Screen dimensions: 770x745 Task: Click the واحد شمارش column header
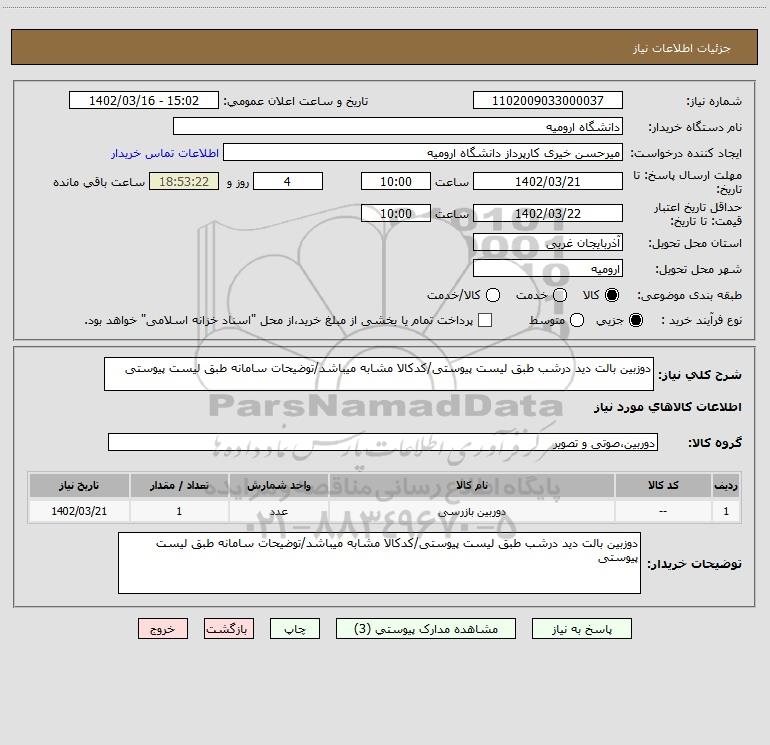(278, 485)
